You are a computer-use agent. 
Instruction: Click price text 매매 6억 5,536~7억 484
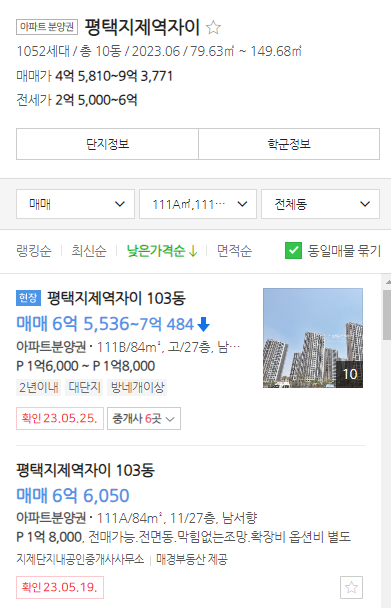105,324
